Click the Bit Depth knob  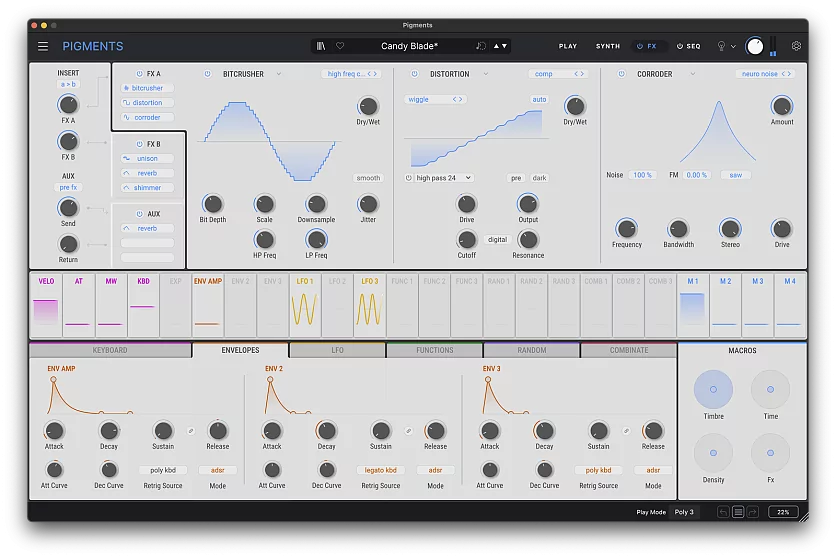point(213,204)
